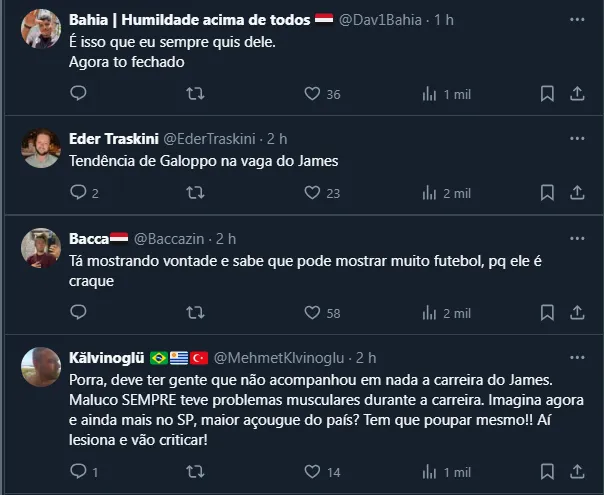Click the Bacca display name
Viewport: 604px width, 495px height.
[89, 238]
